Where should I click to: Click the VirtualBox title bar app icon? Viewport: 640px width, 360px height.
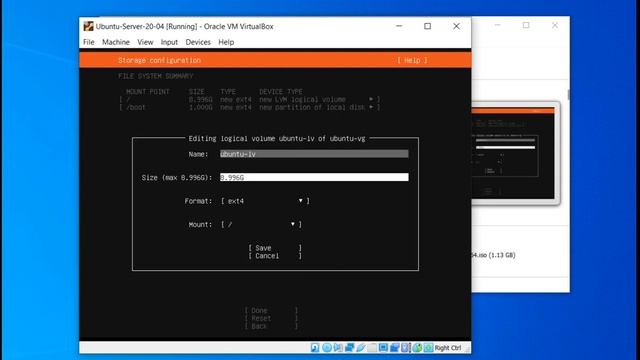click(88, 26)
